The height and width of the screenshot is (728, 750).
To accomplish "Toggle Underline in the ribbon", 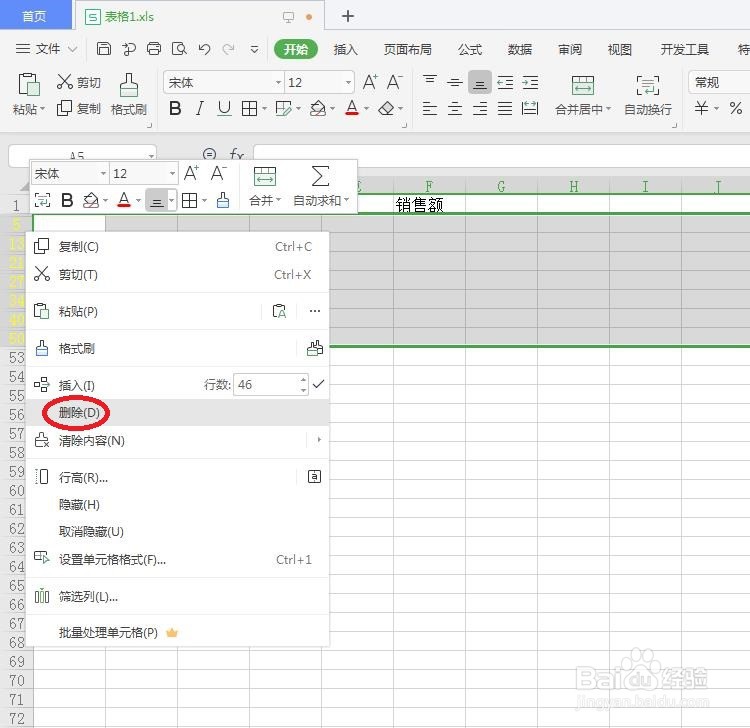I will tap(224, 109).
